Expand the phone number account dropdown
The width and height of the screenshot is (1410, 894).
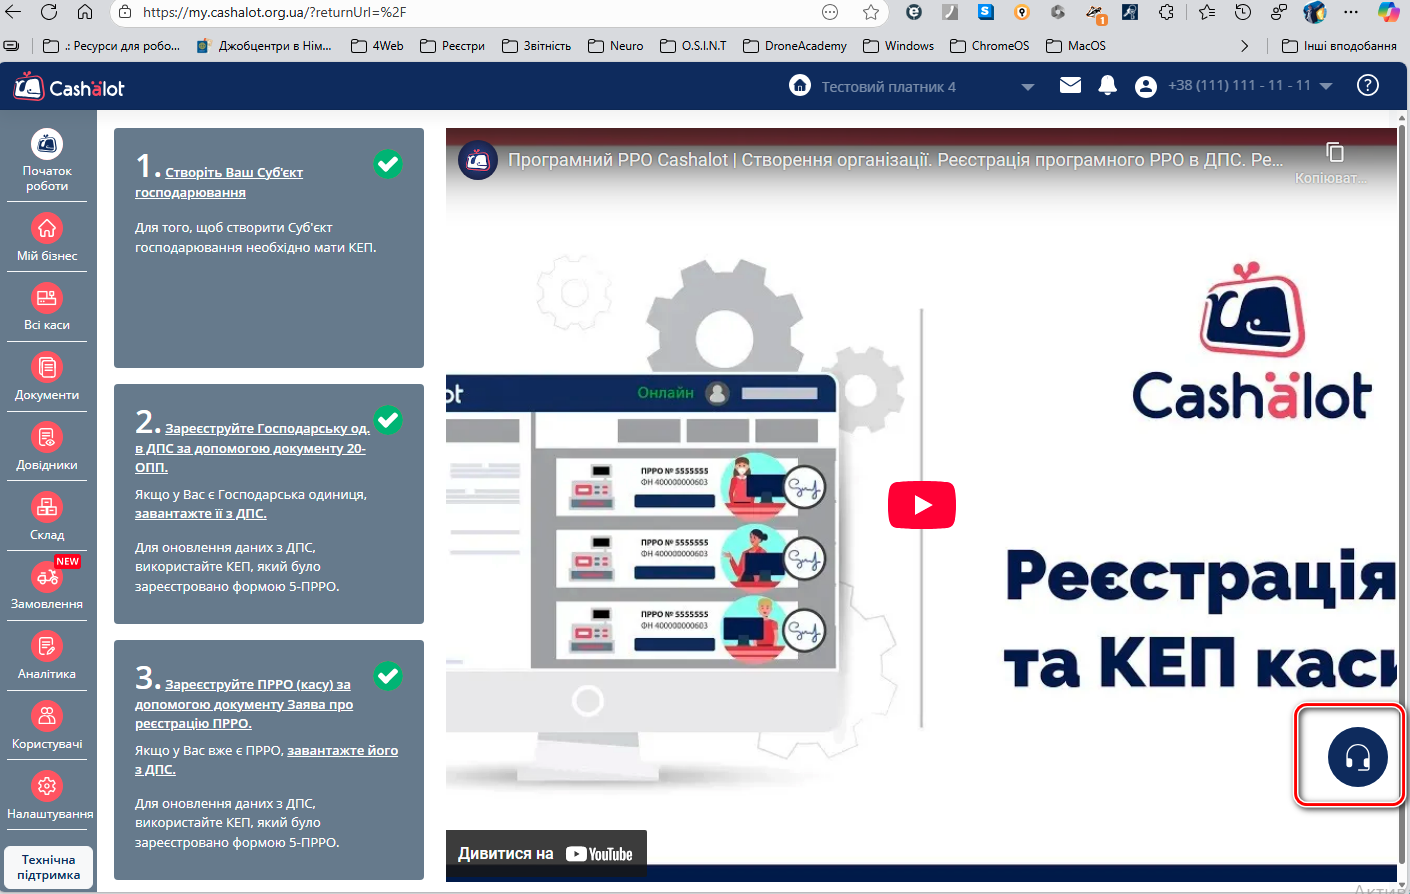pos(1326,86)
